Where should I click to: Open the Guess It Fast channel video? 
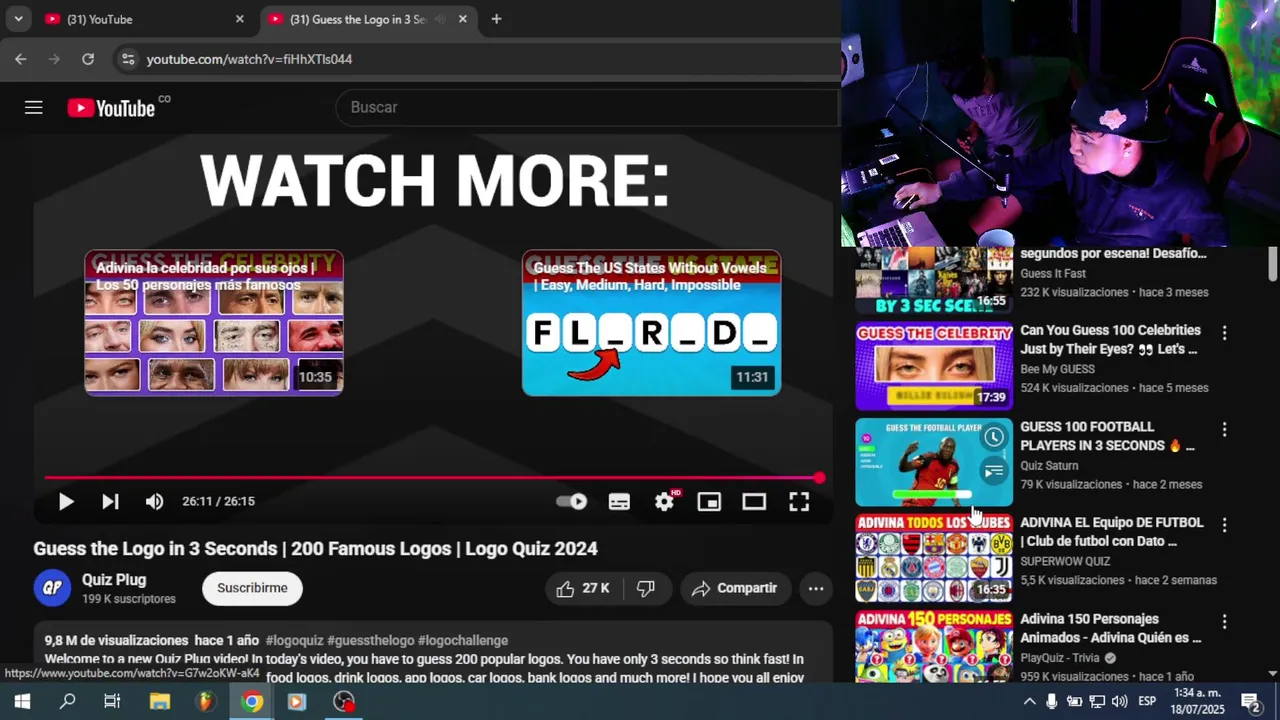934,280
